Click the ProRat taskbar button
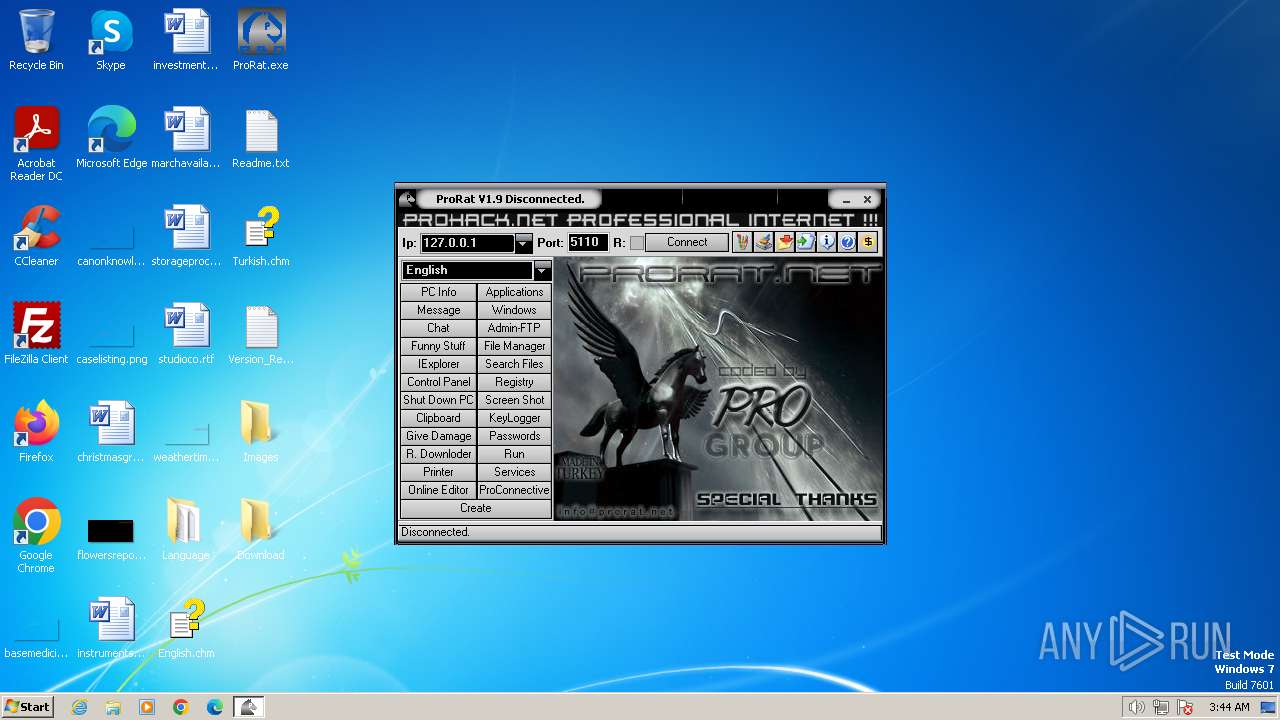The height and width of the screenshot is (720, 1280). [x=249, y=707]
